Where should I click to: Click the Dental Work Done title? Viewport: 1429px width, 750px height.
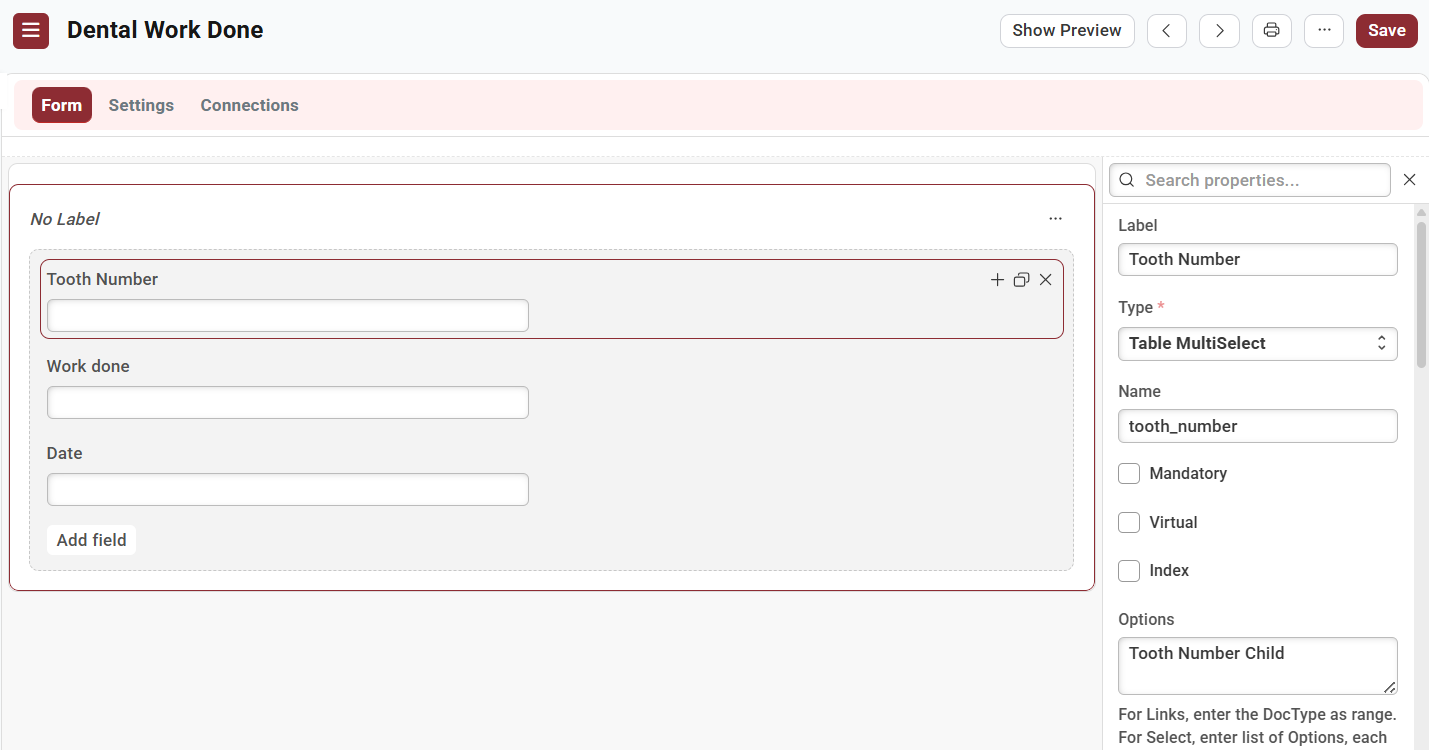(165, 30)
